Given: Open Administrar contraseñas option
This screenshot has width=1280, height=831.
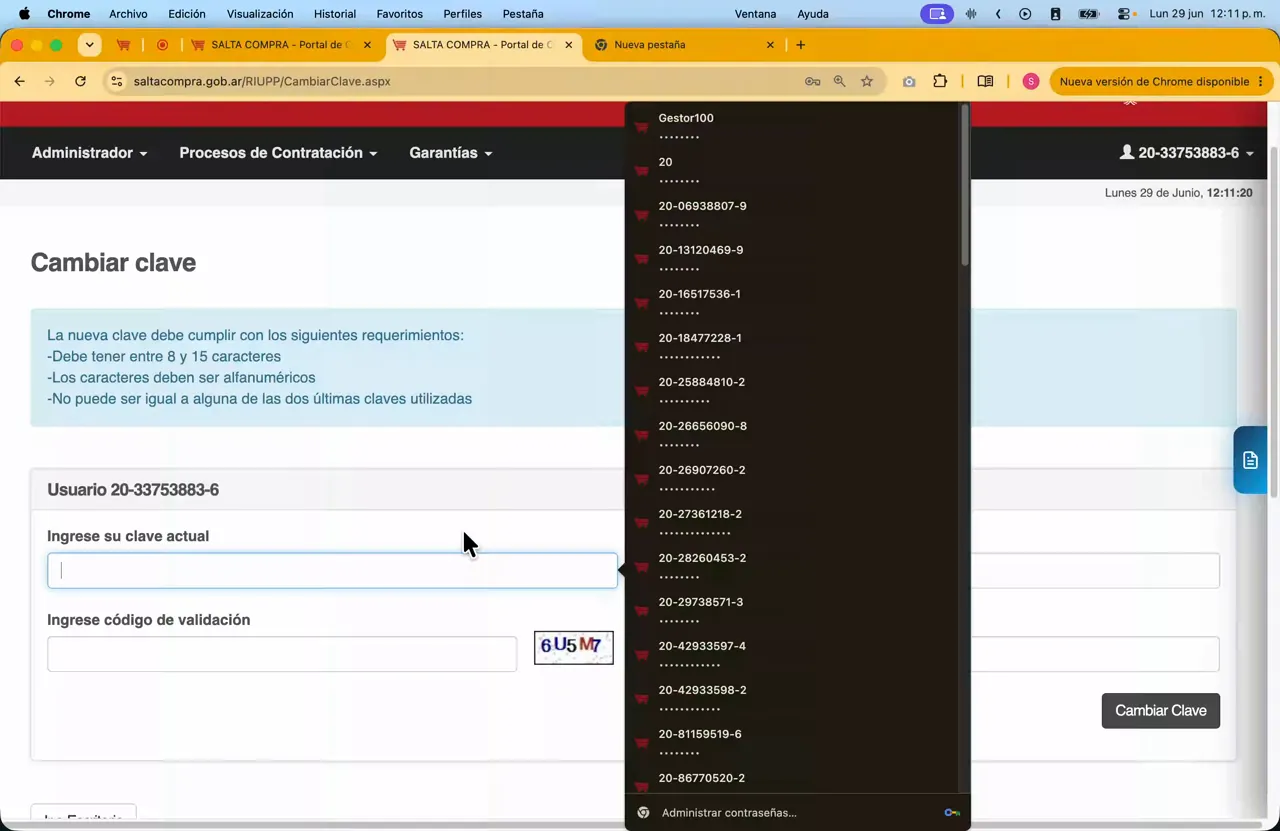Looking at the screenshot, I should click(797, 813).
